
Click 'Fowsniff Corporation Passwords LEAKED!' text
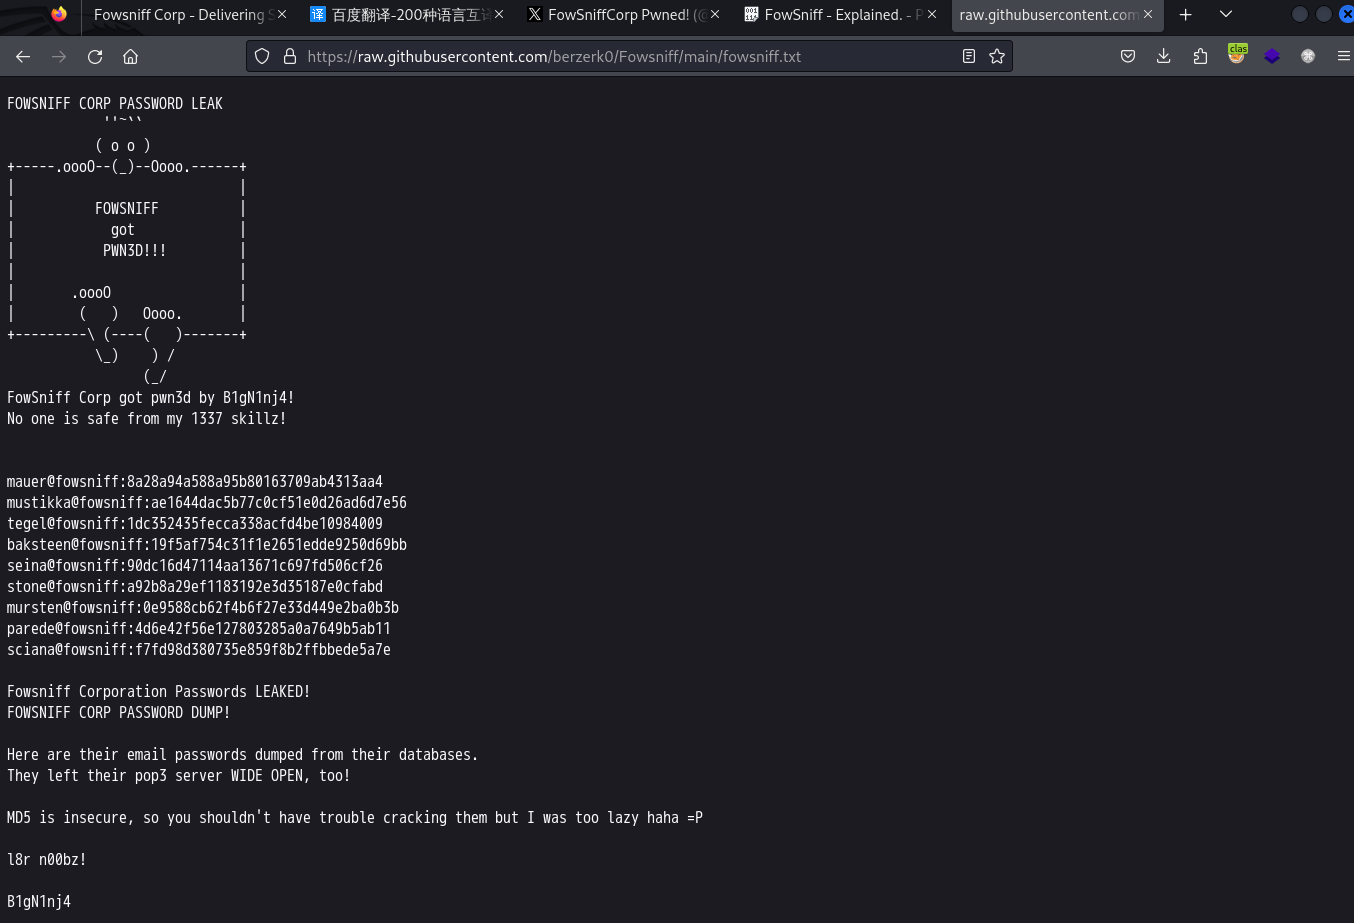pyautogui.click(x=159, y=692)
